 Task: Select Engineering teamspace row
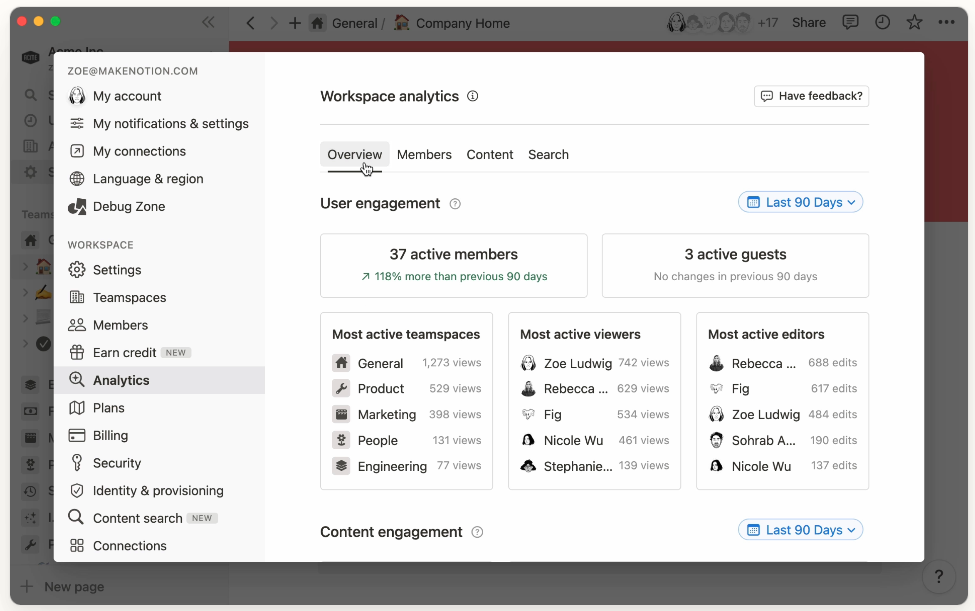(406, 466)
